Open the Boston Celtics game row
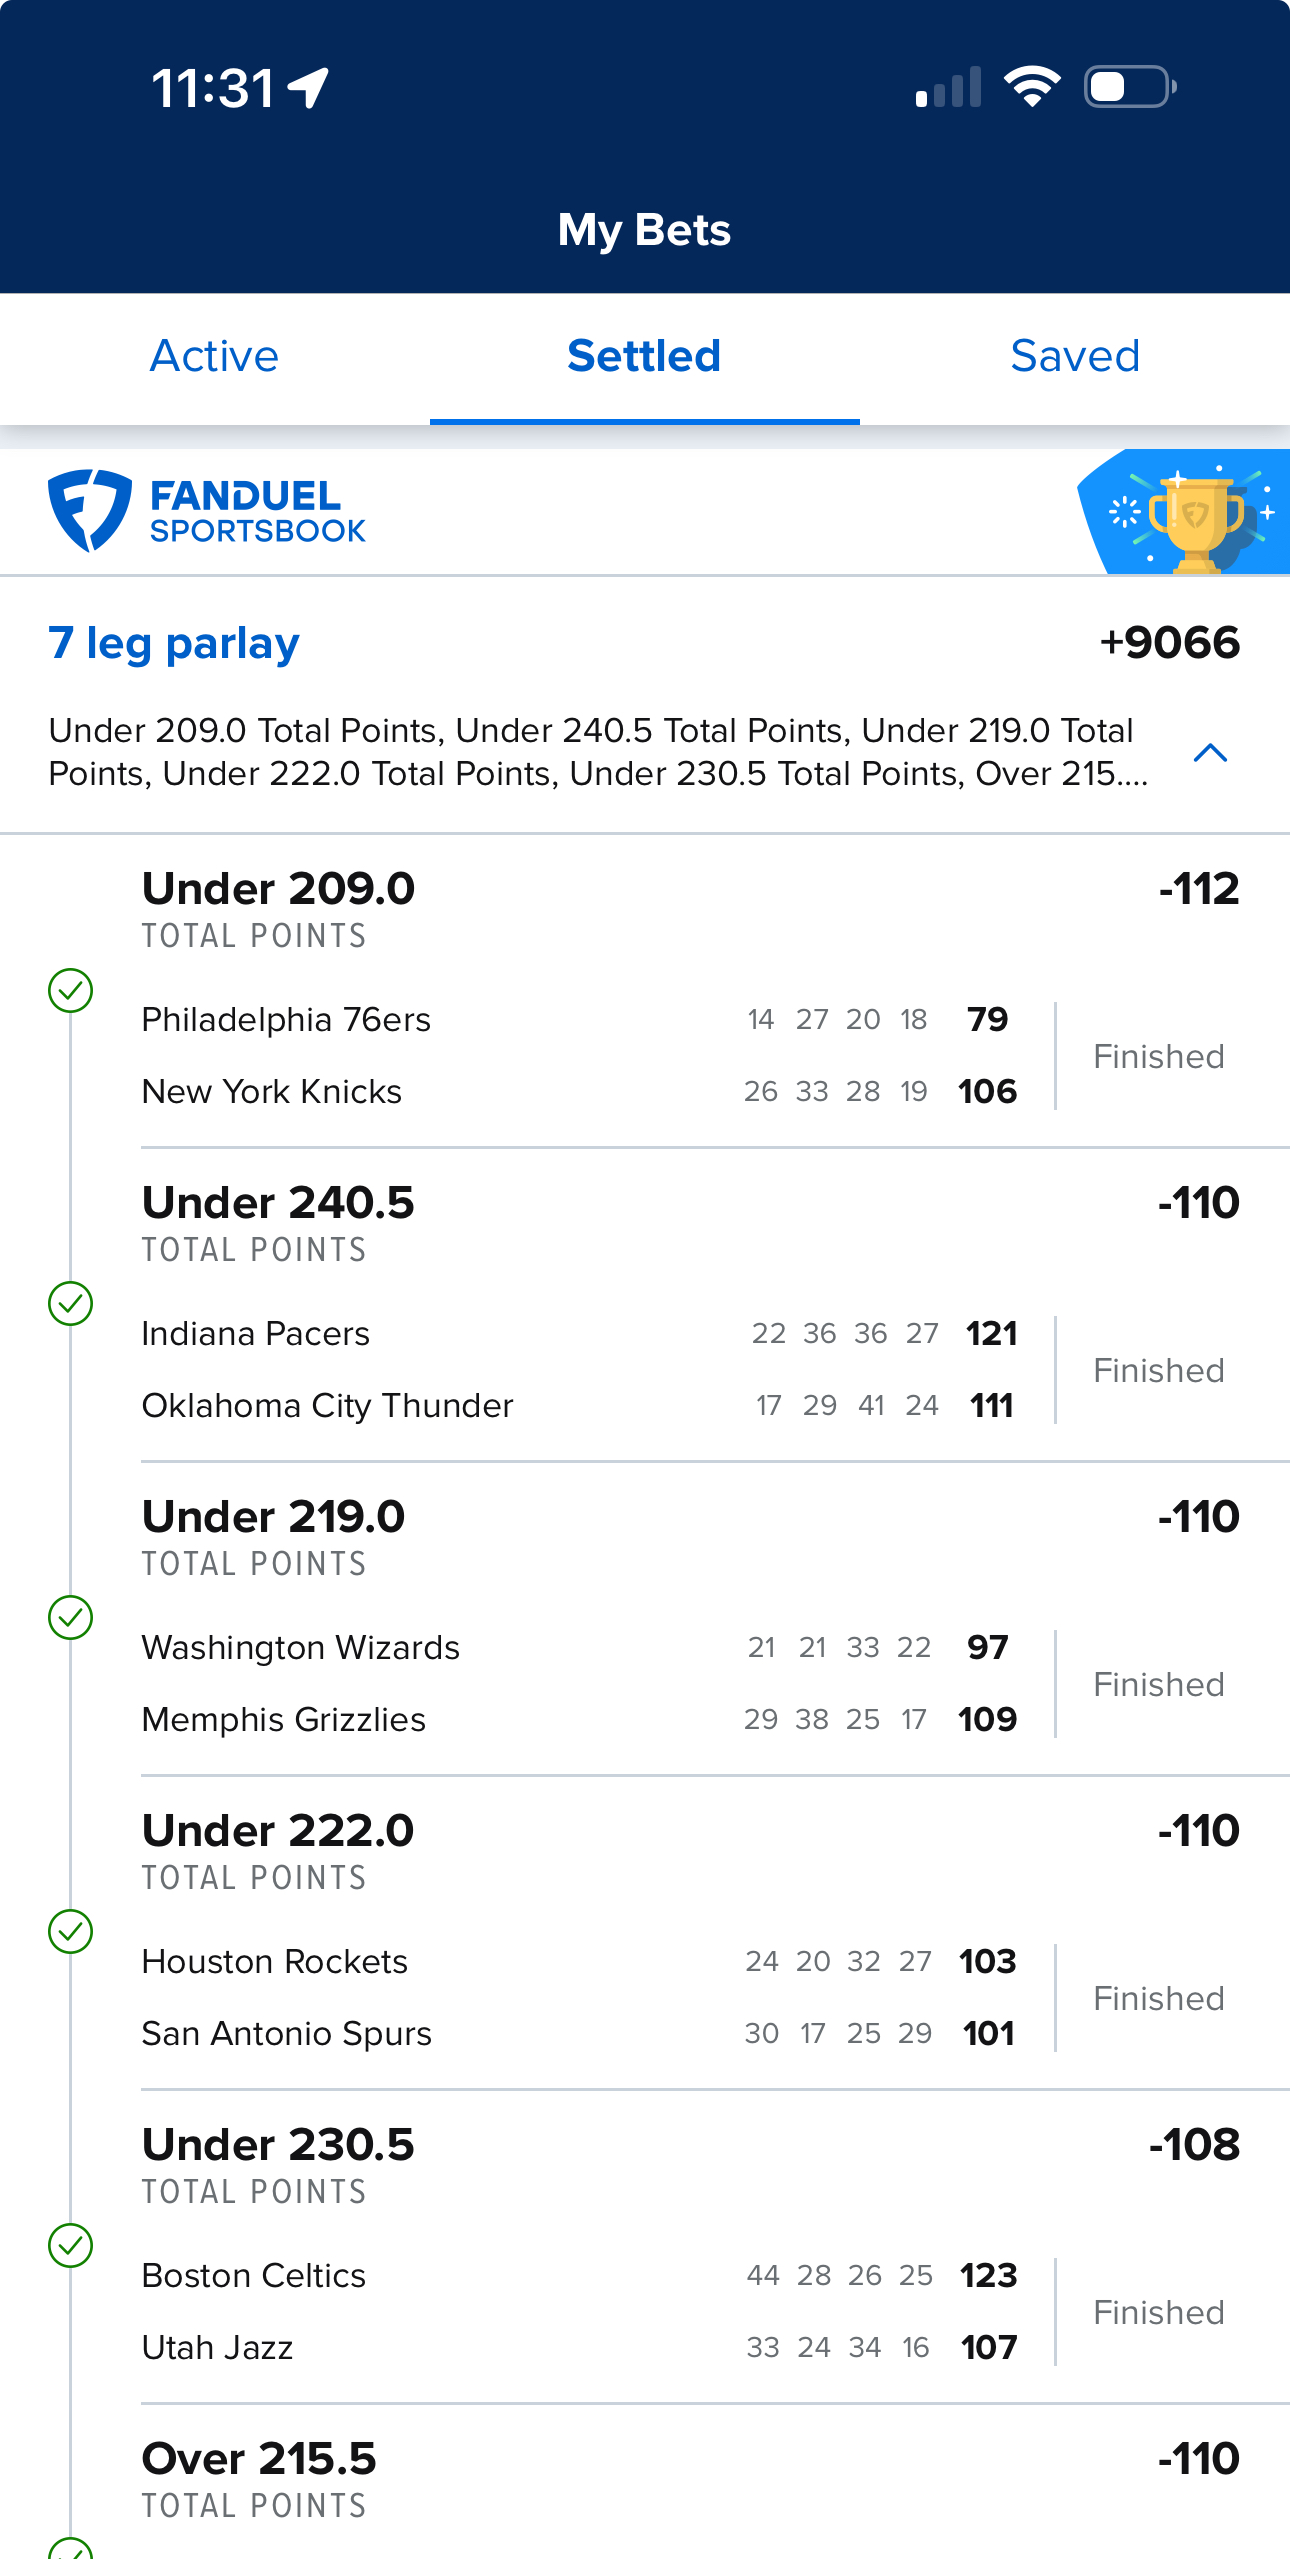1290x2559 pixels. pos(580,2275)
